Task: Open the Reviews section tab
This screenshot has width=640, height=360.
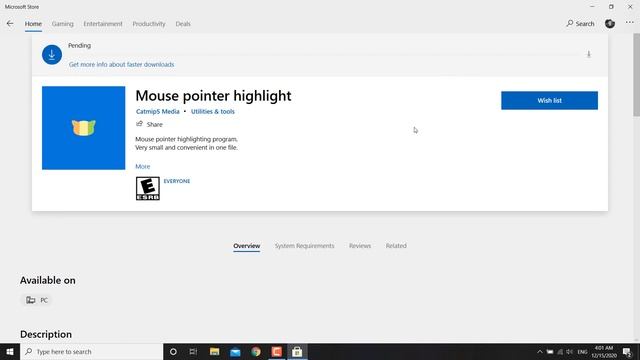Action: point(360,246)
